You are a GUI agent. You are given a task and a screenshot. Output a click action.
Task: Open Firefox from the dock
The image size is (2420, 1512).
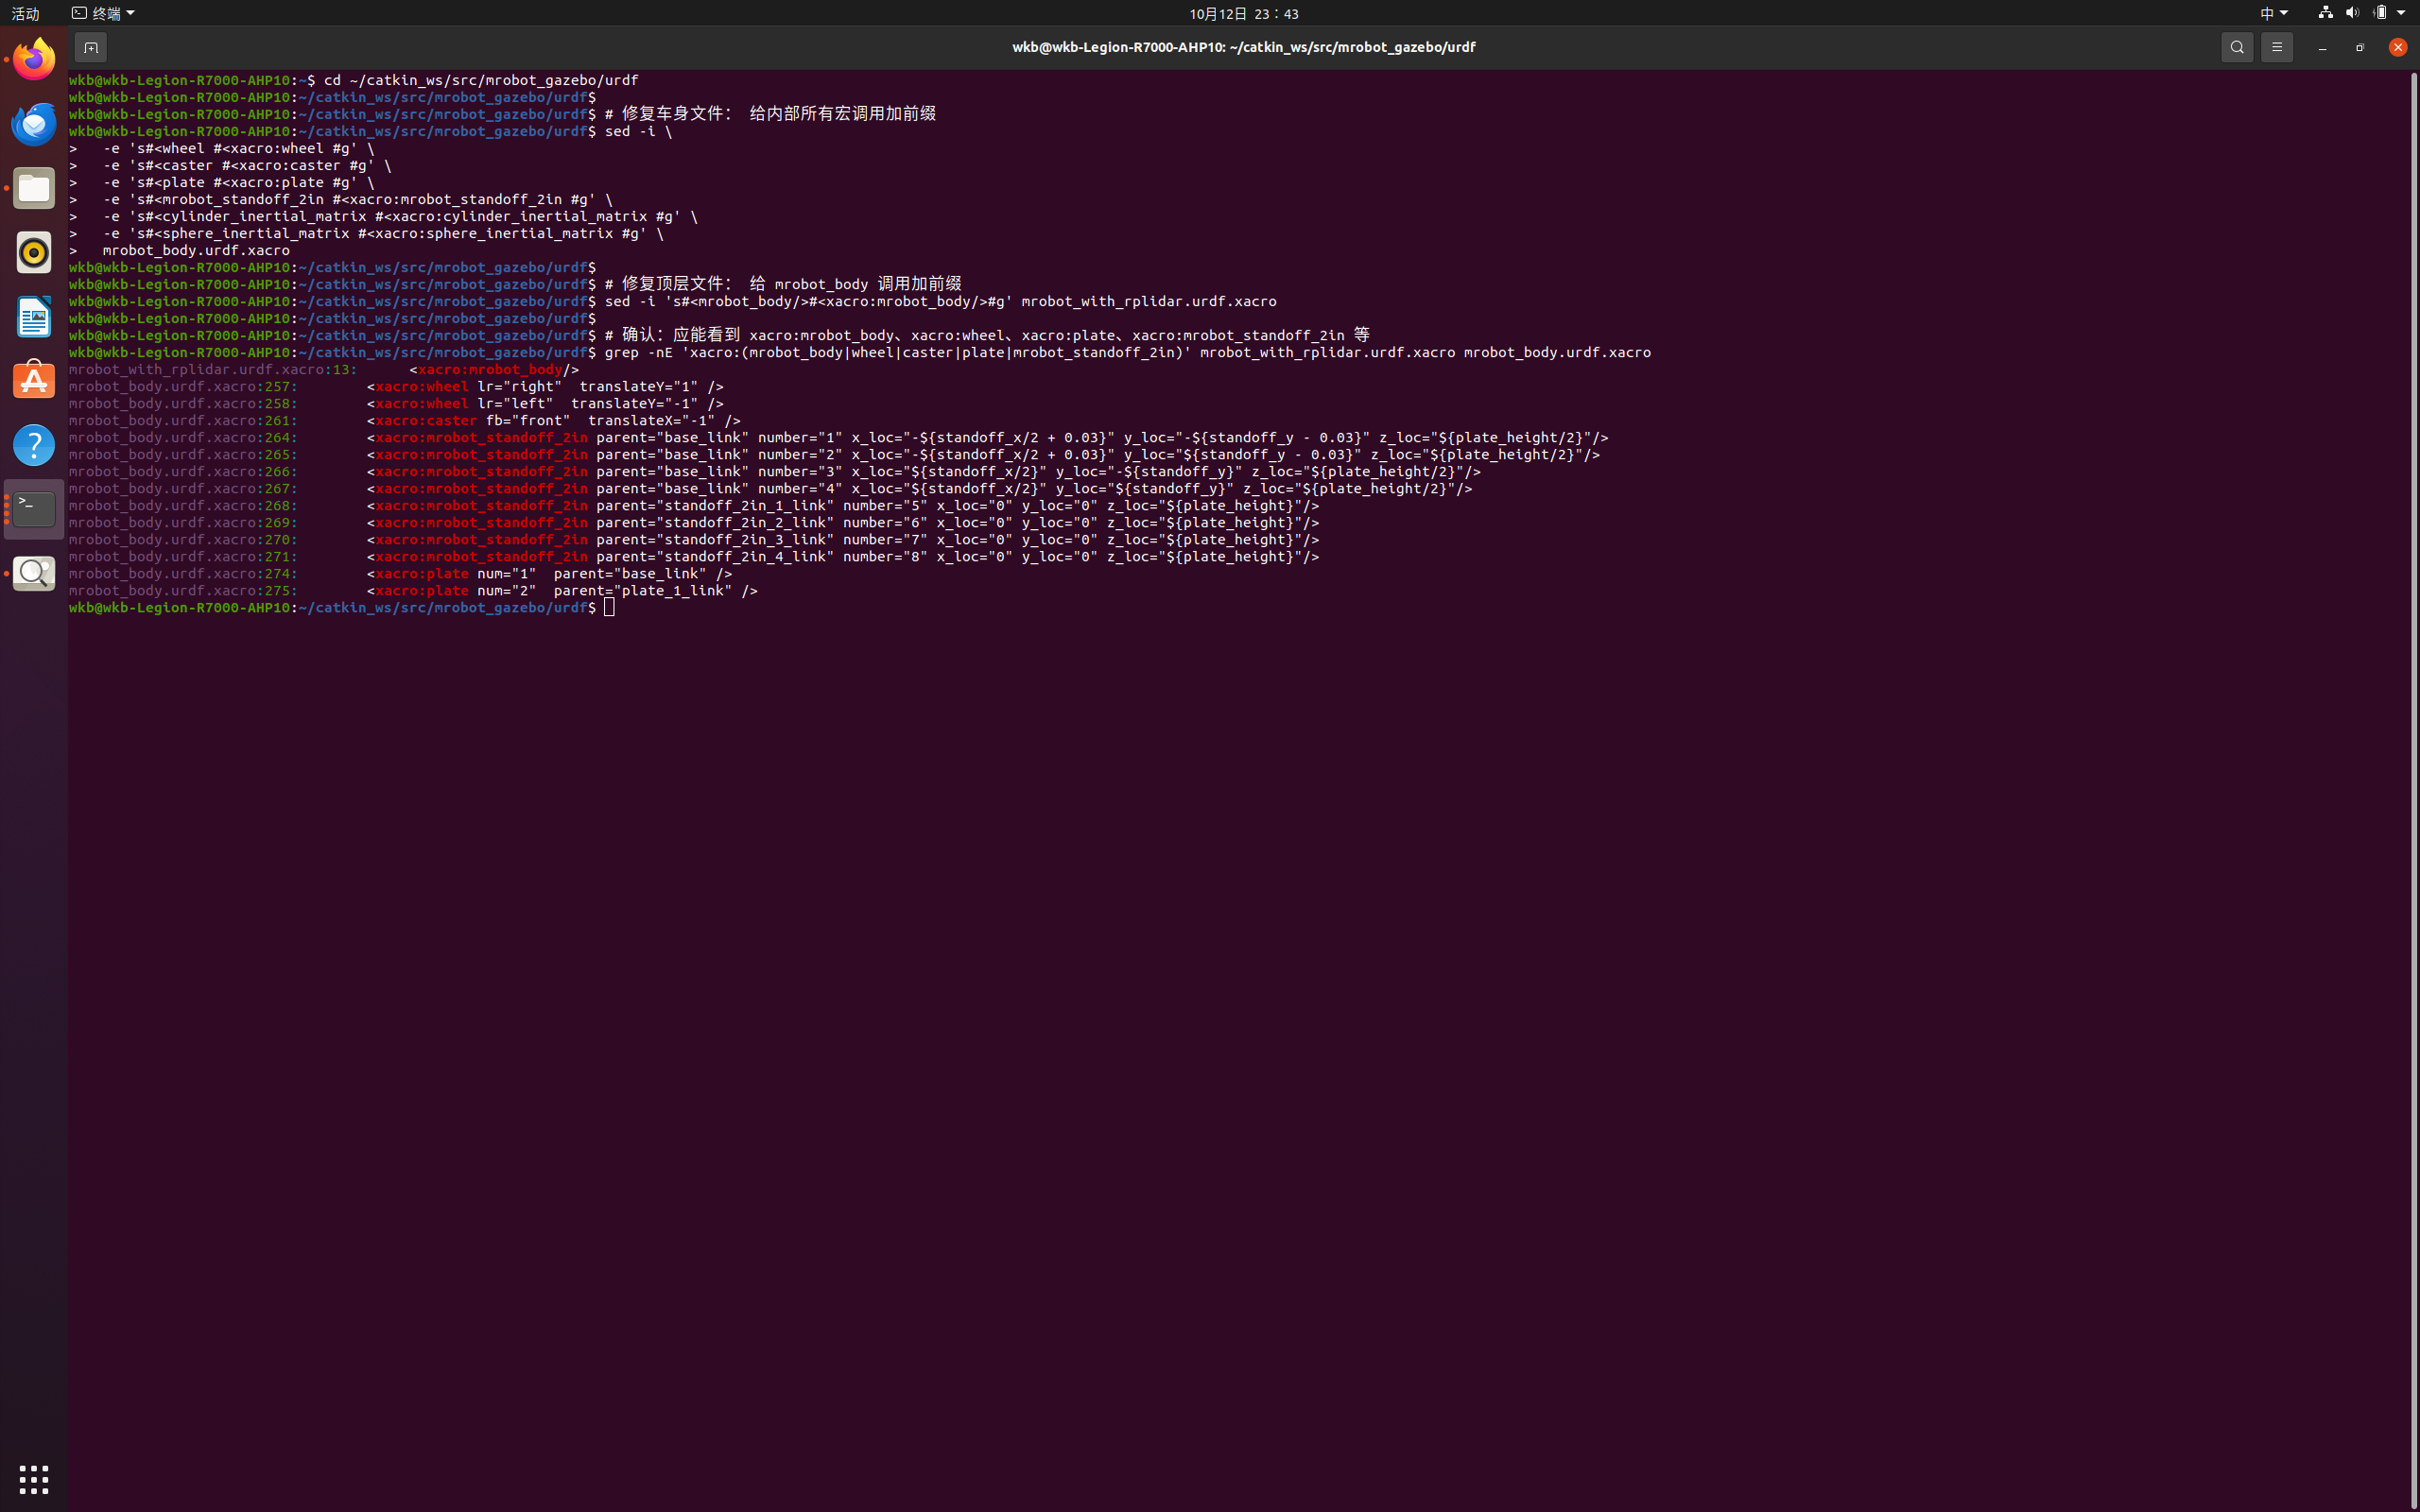[34, 59]
